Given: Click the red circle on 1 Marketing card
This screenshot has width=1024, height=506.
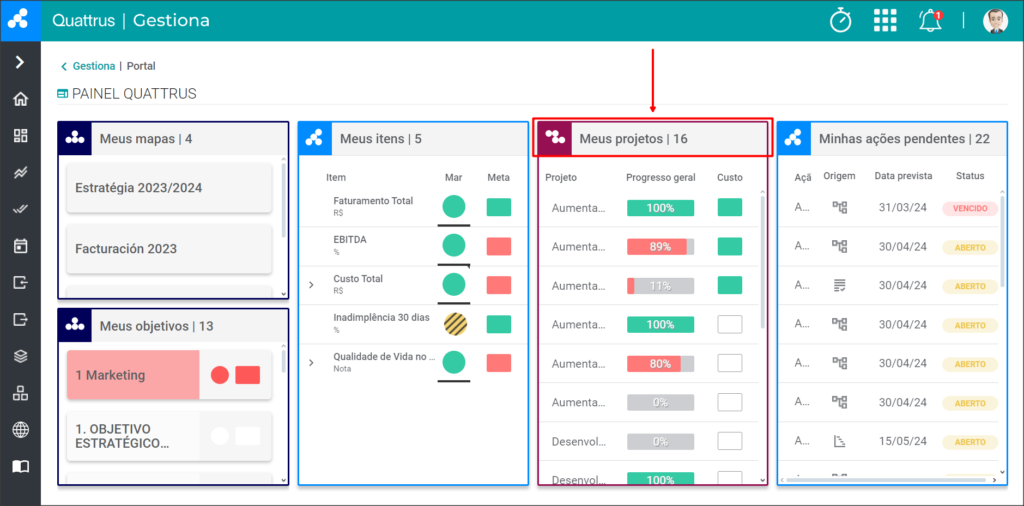Looking at the screenshot, I should (x=220, y=375).
